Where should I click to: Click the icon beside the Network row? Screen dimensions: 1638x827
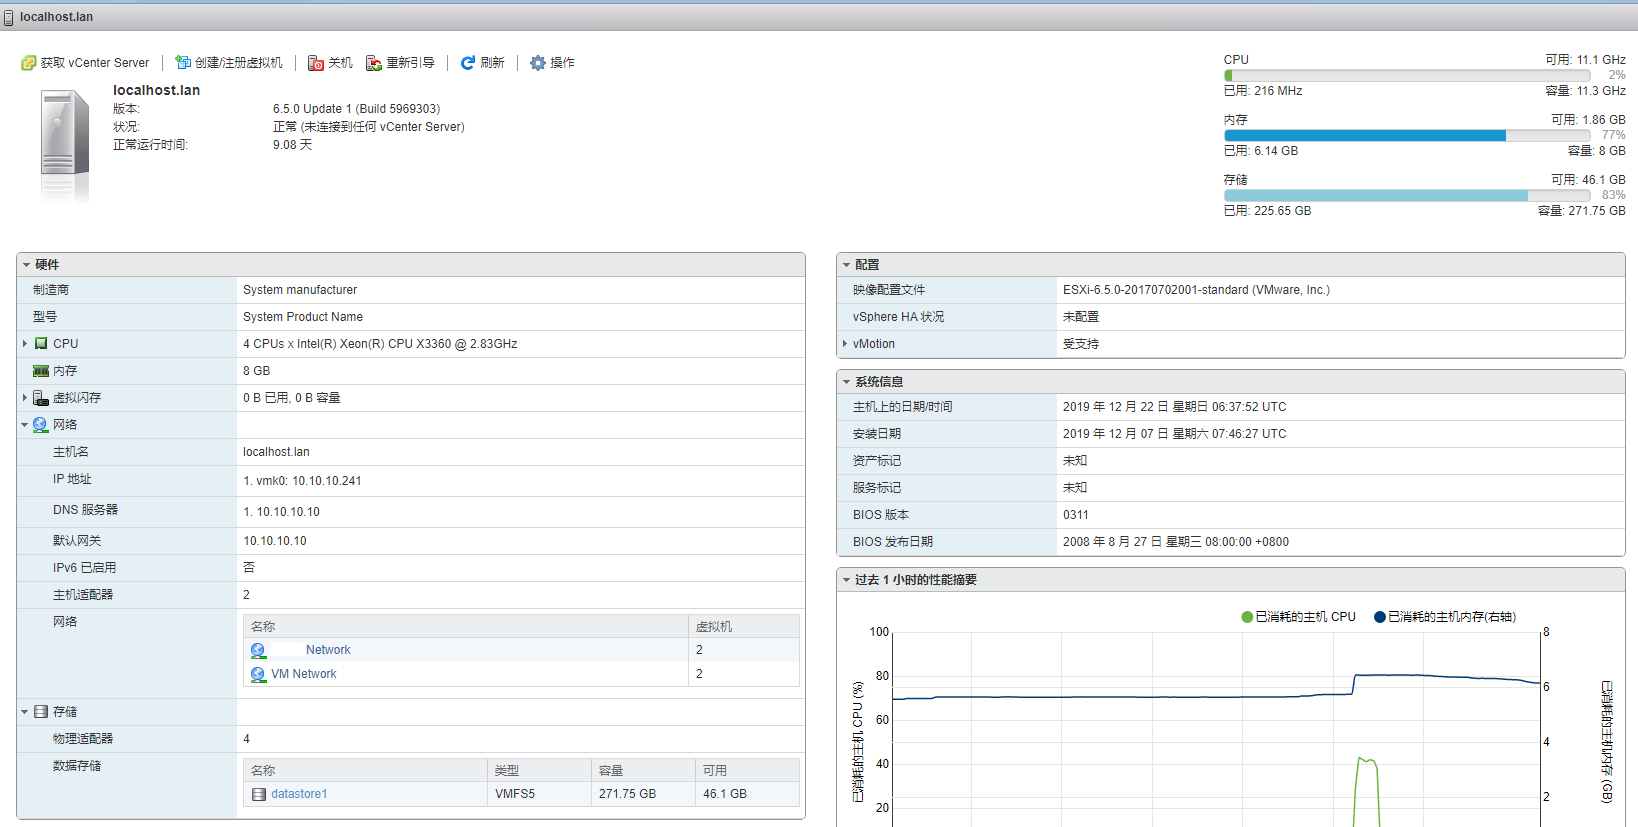[258, 650]
